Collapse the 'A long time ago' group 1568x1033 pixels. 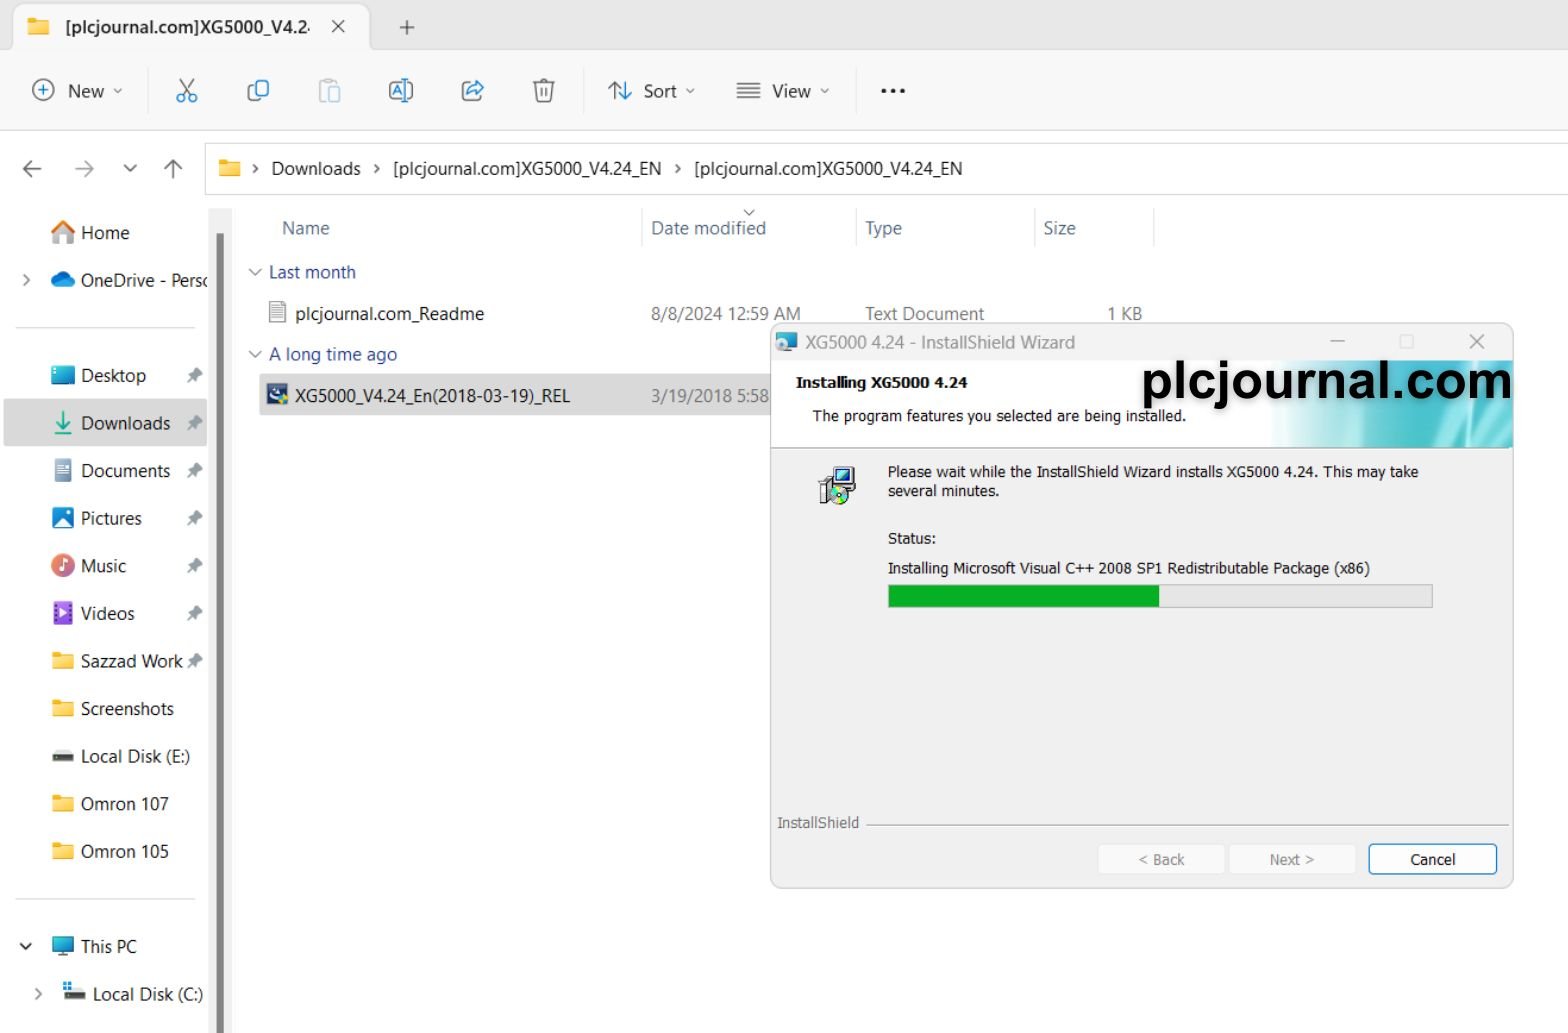click(x=255, y=354)
